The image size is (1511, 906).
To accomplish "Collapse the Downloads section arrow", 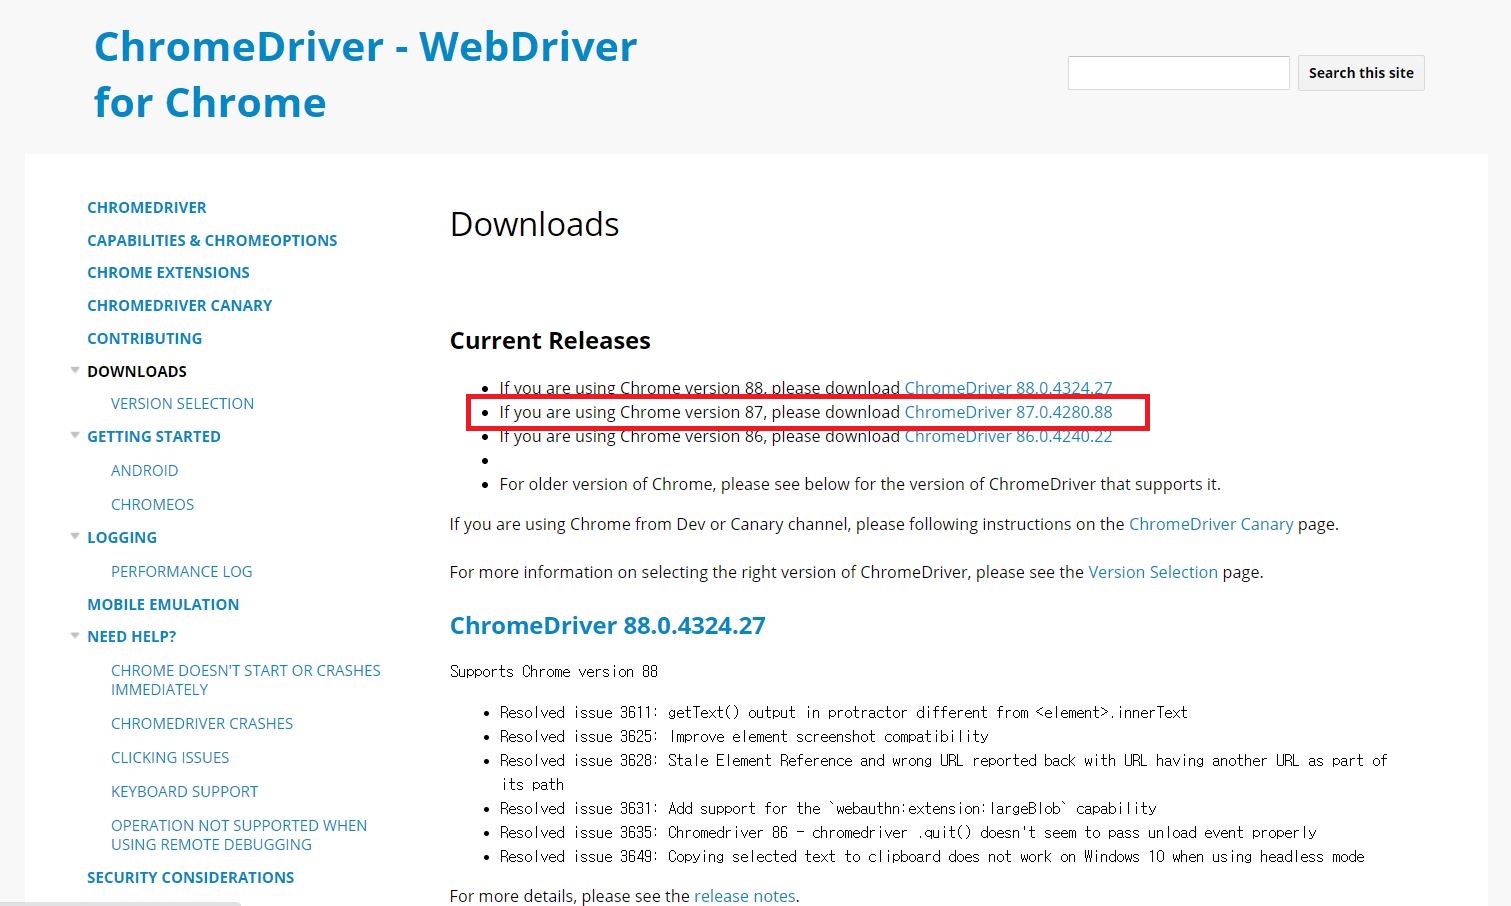I will 75,370.
